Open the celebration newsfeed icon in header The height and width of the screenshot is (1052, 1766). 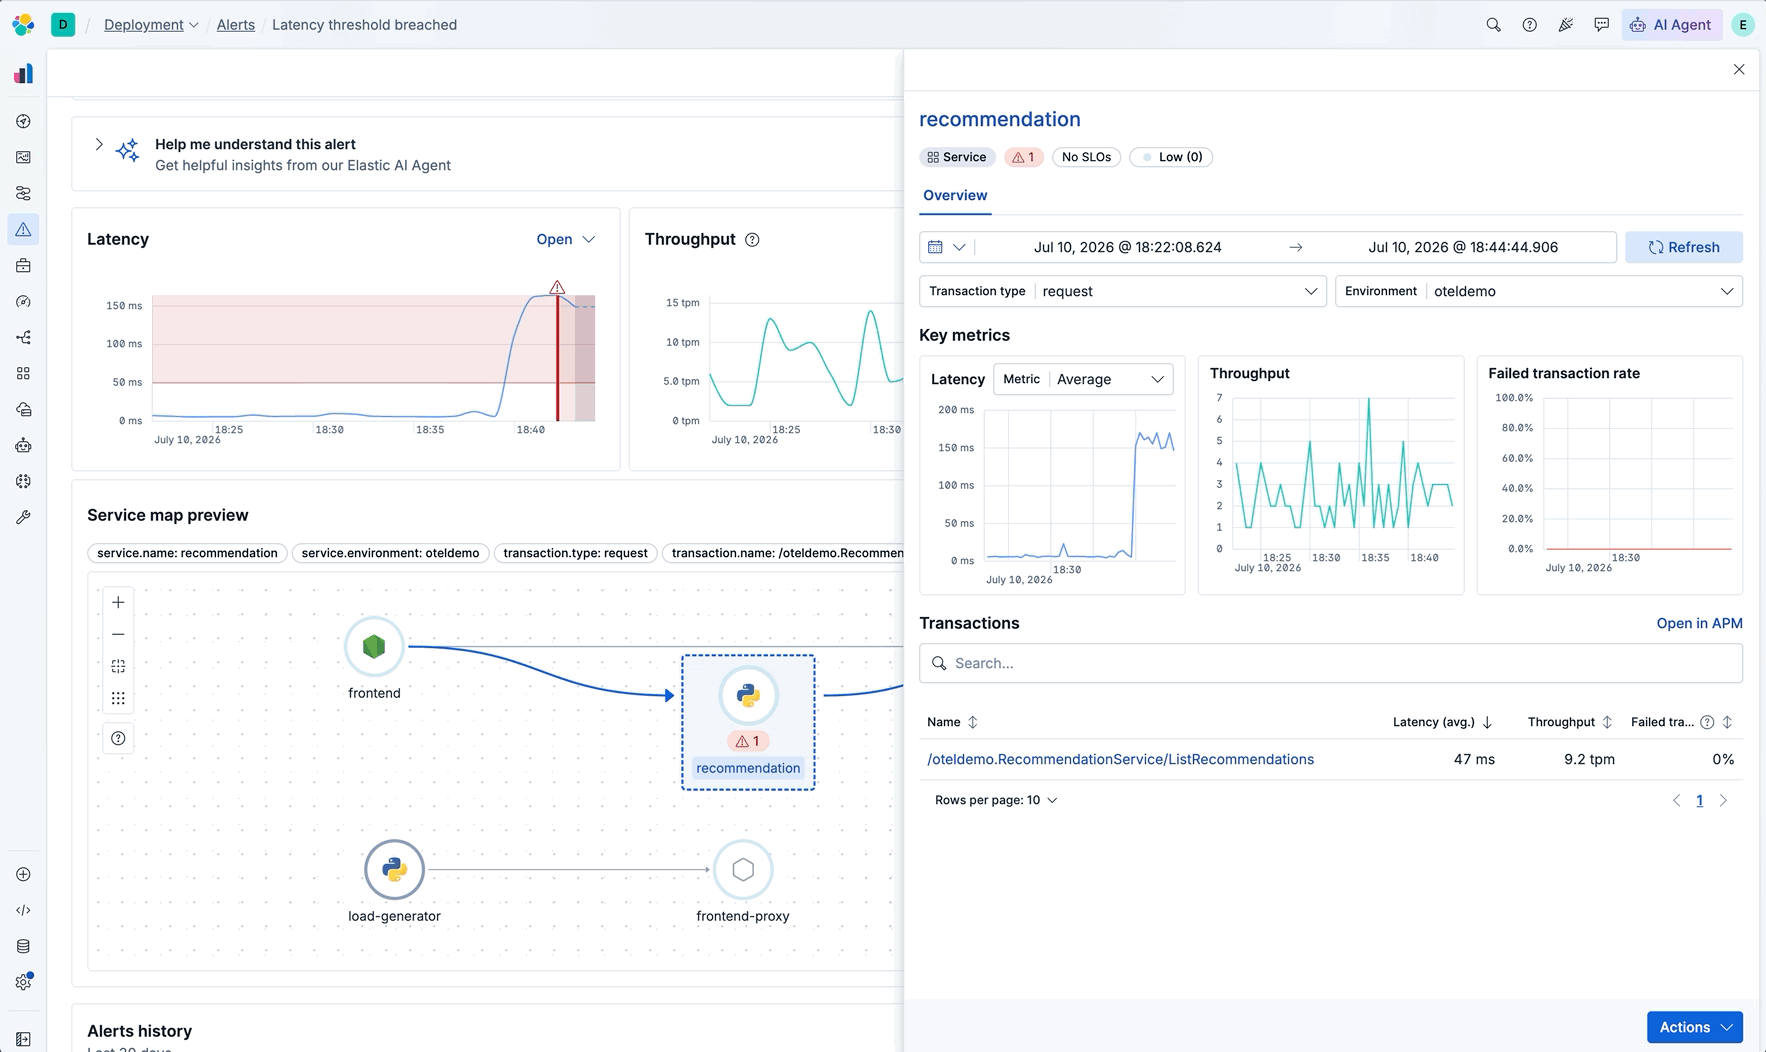tap(1565, 25)
